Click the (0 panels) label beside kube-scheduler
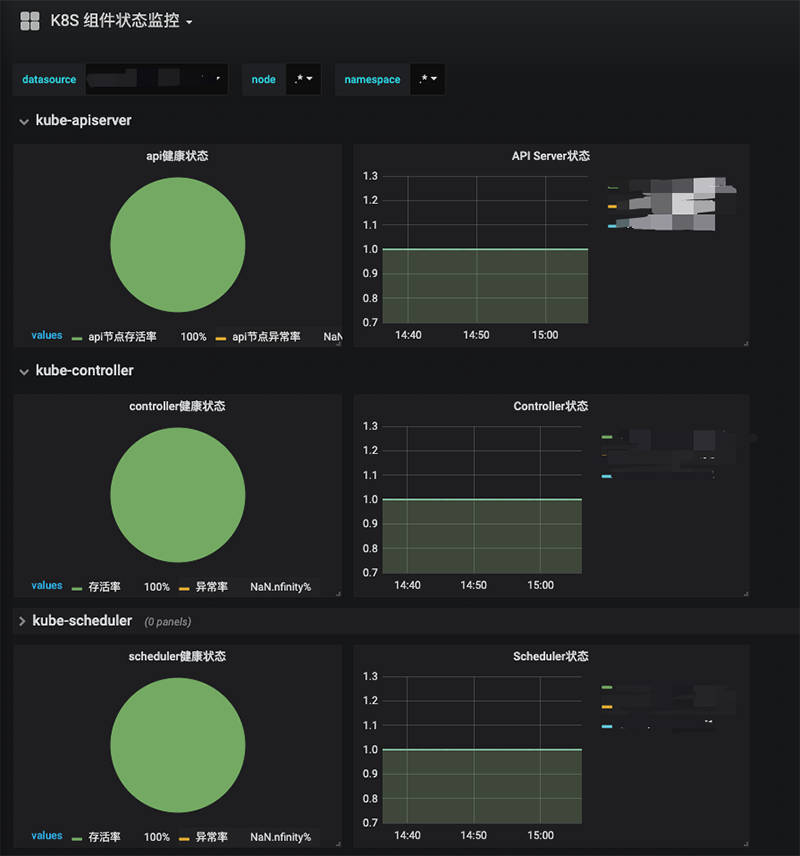 pyautogui.click(x=168, y=622)
